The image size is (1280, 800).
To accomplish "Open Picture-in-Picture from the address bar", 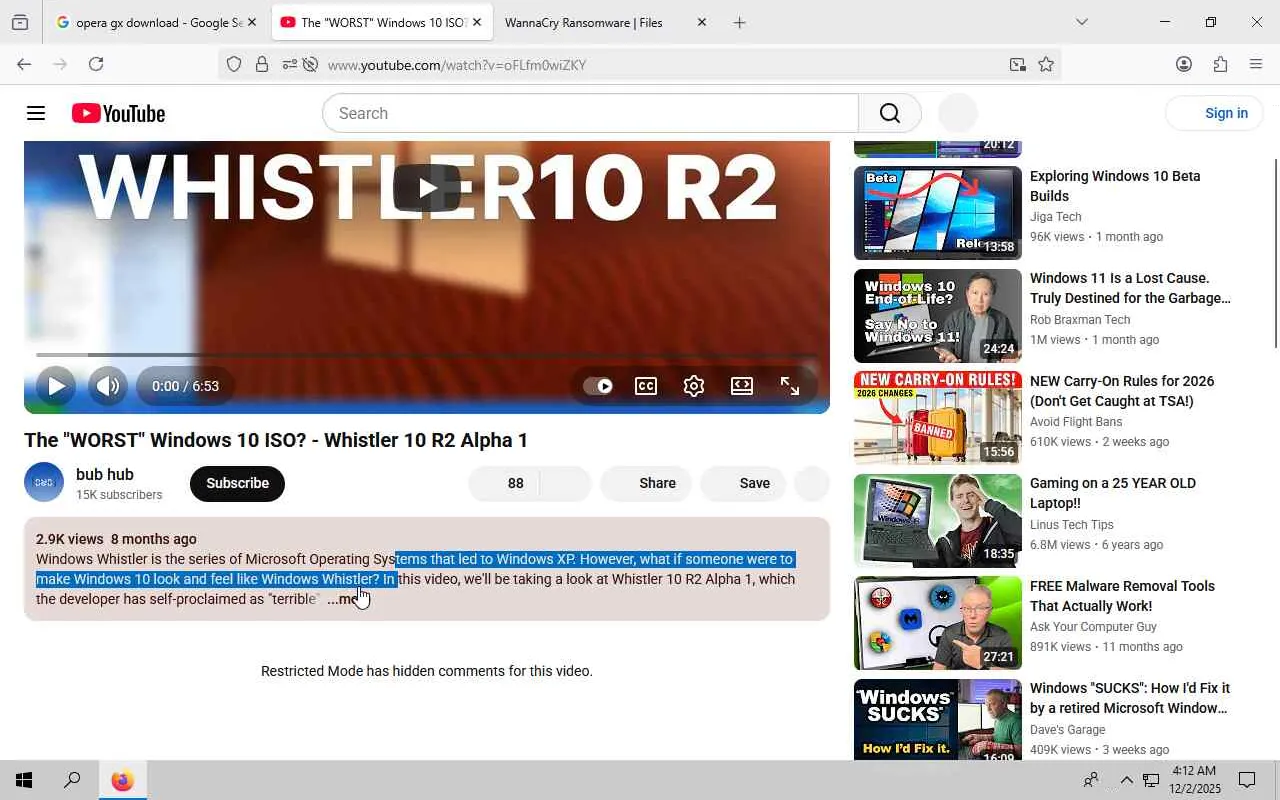I will 1017,64.
